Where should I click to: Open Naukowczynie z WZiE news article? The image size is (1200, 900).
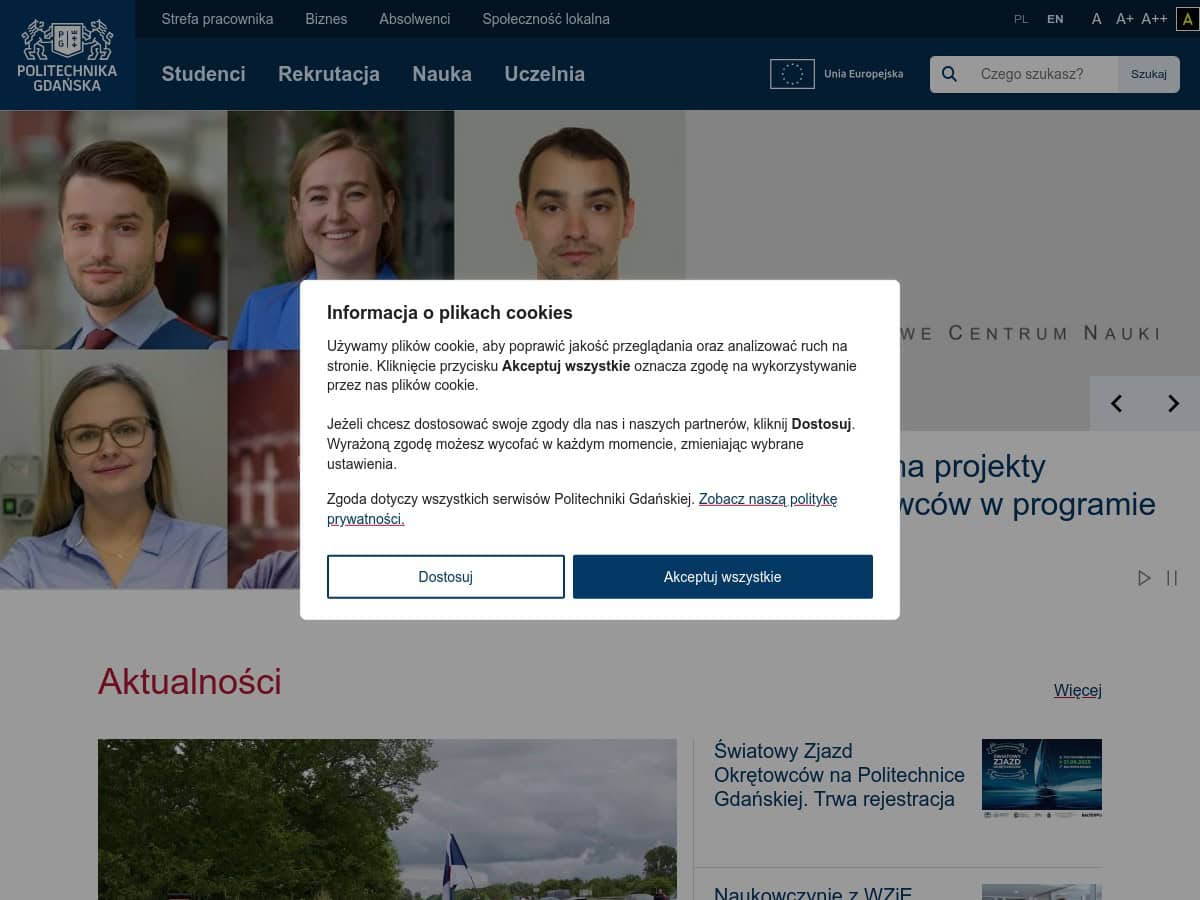tap(813, 893)
